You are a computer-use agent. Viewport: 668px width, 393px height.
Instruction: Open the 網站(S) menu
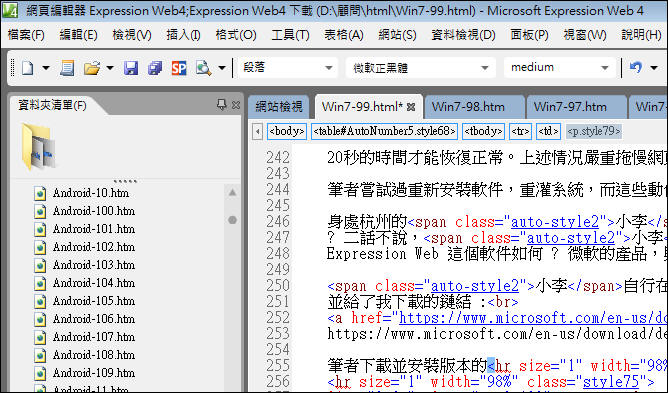pyautogui.click(x=397, y=35)
